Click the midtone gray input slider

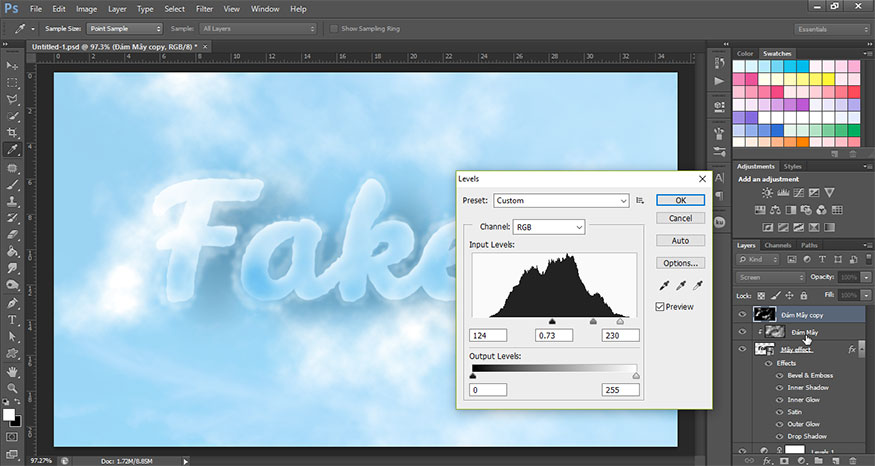(x=593, y=321)
